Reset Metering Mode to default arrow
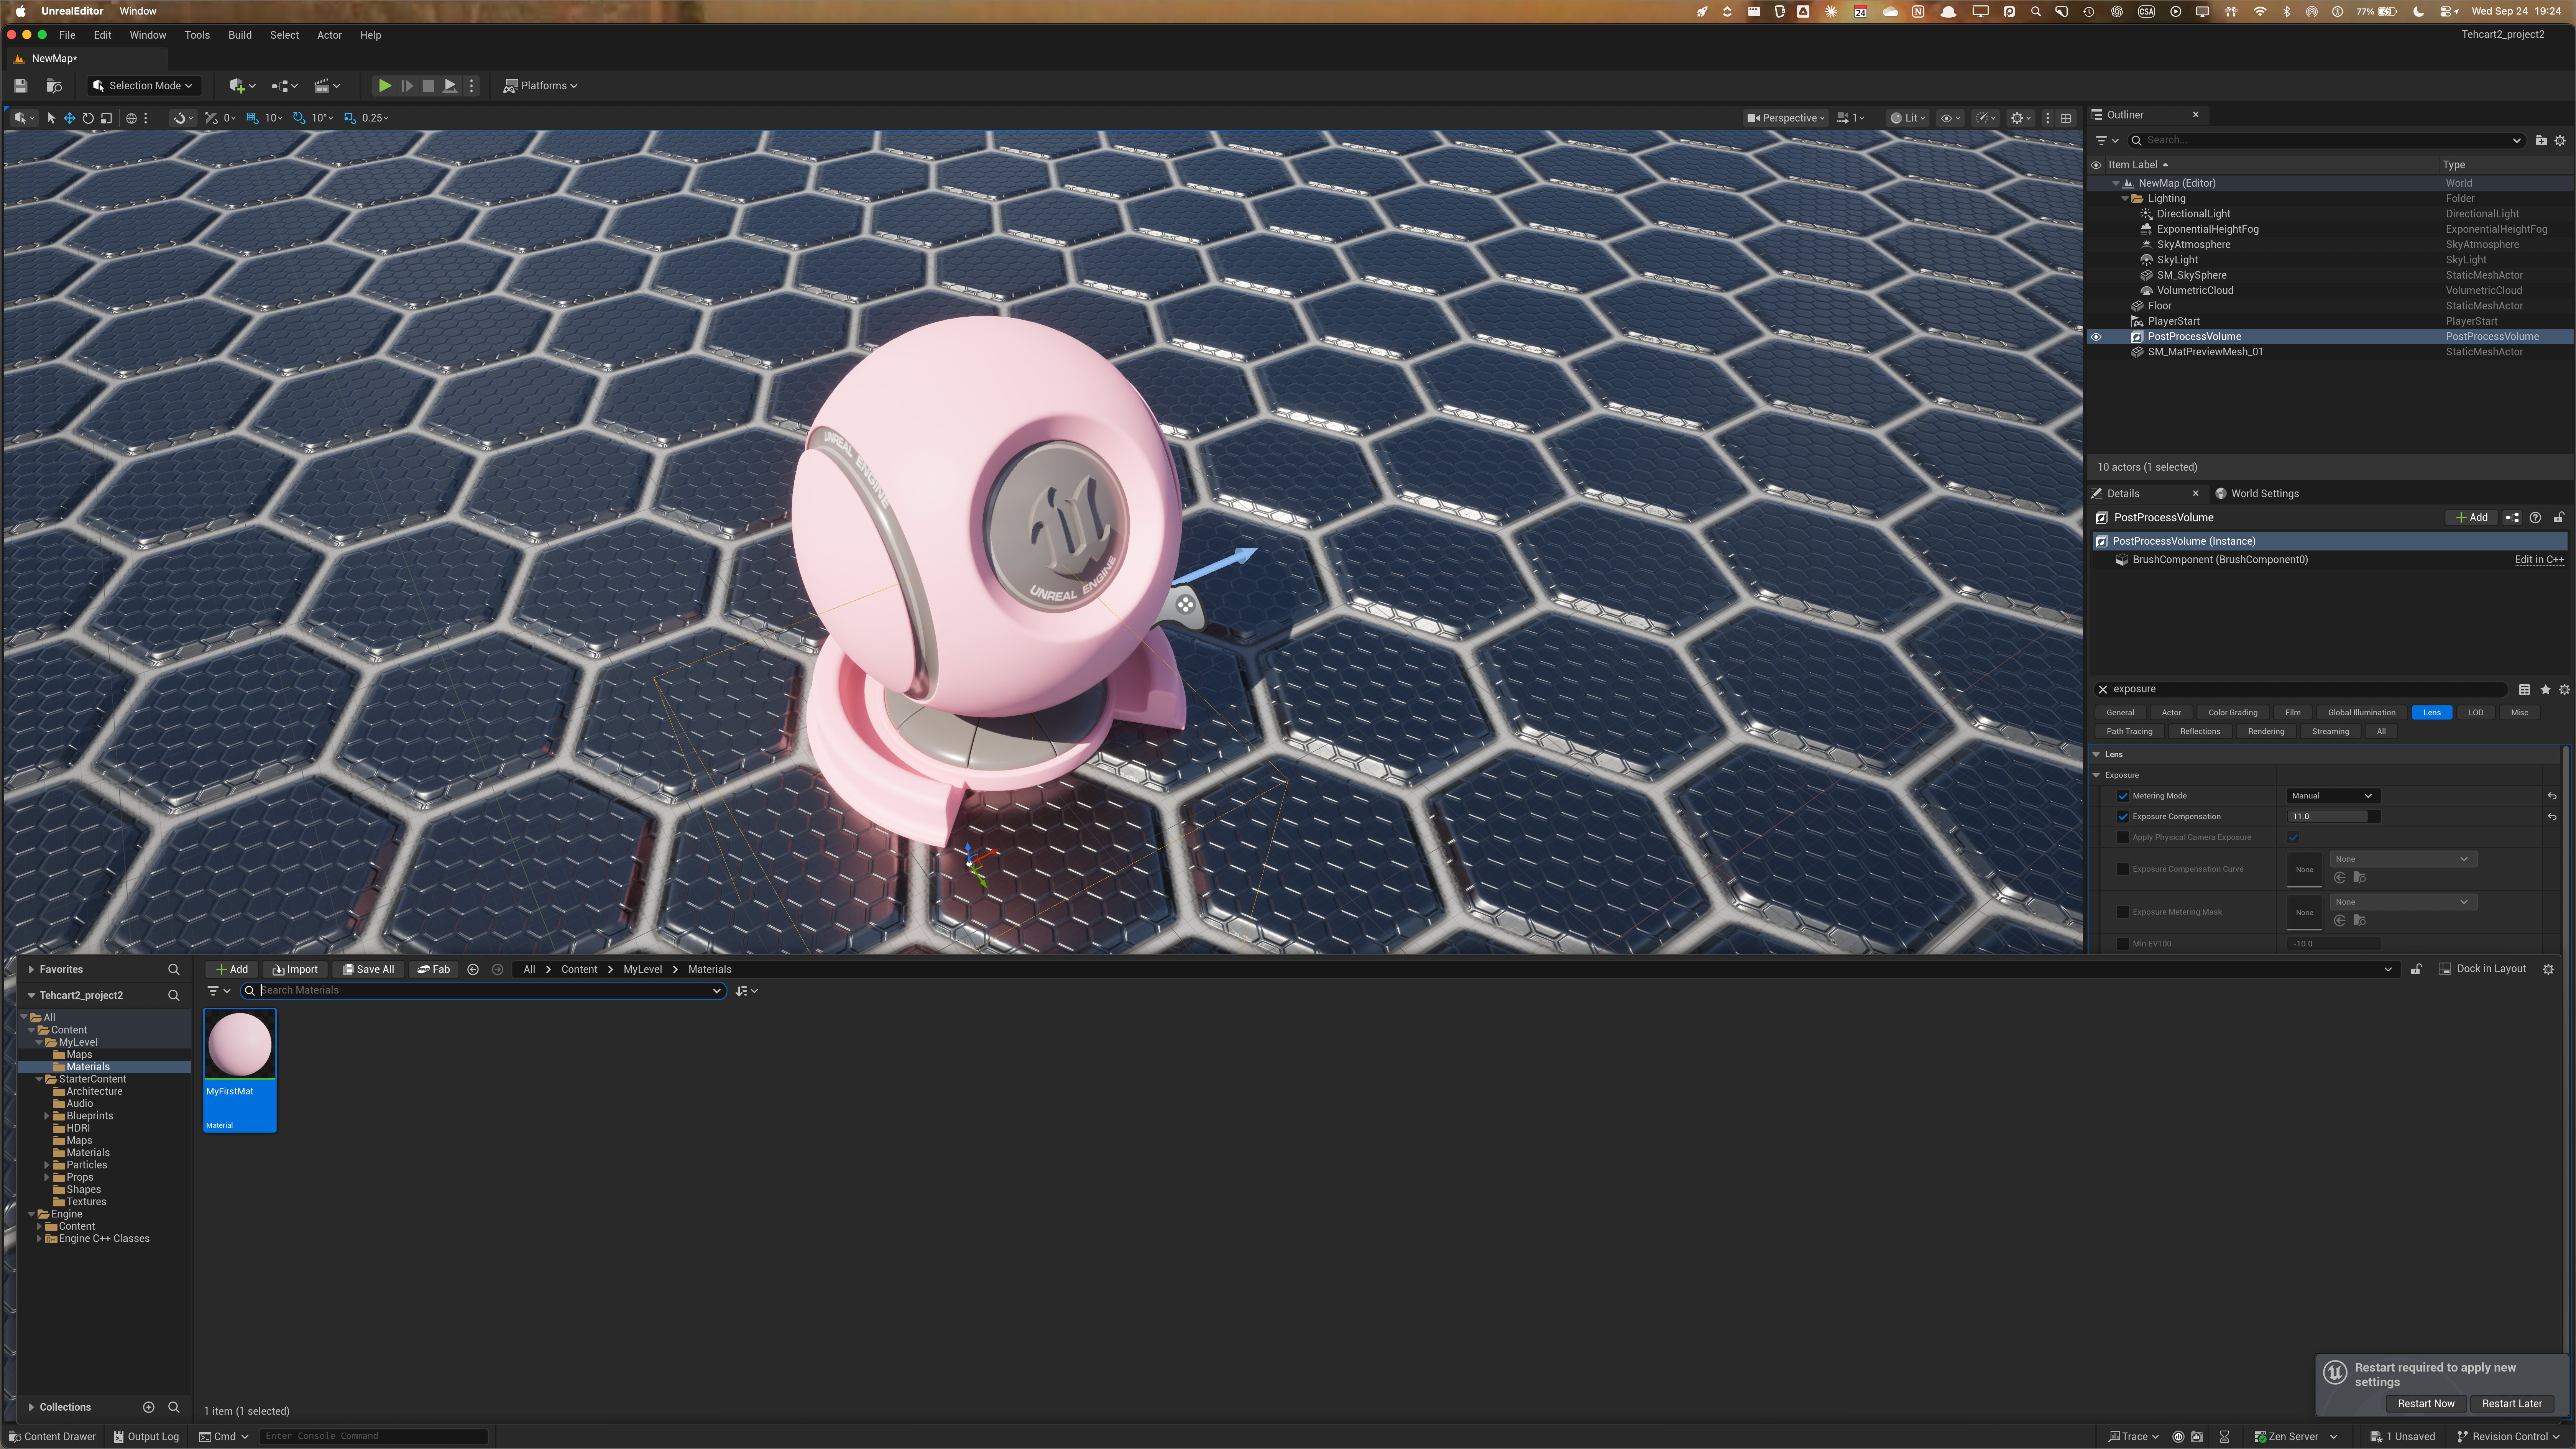This screenshot has height=1449, width=2576. 2552,796
